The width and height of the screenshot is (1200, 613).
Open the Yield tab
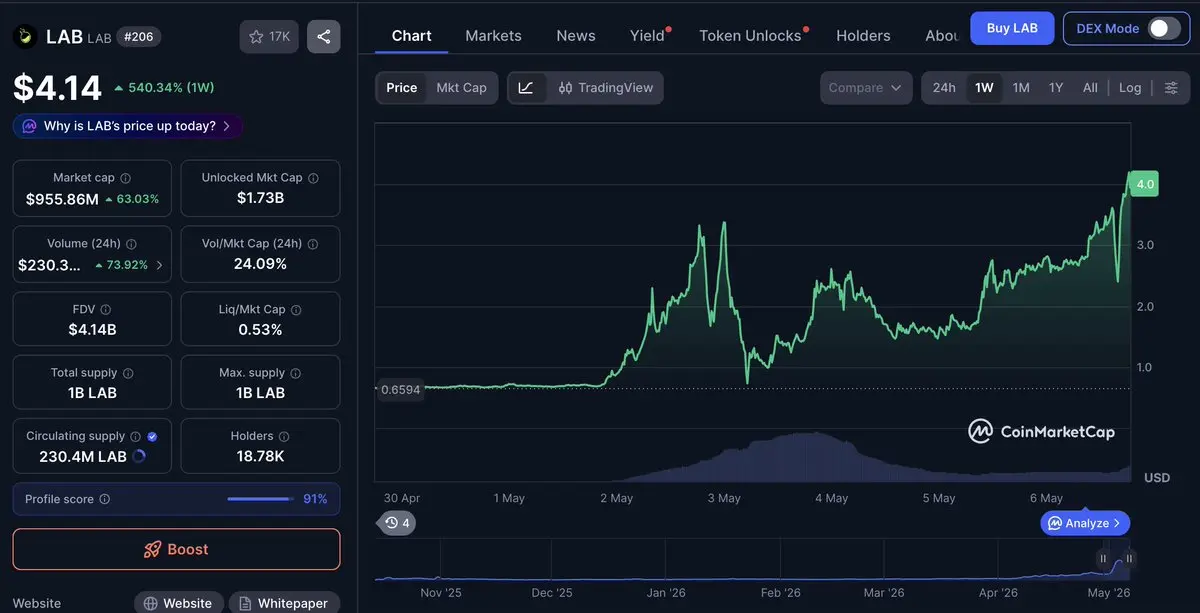(648, 36)
